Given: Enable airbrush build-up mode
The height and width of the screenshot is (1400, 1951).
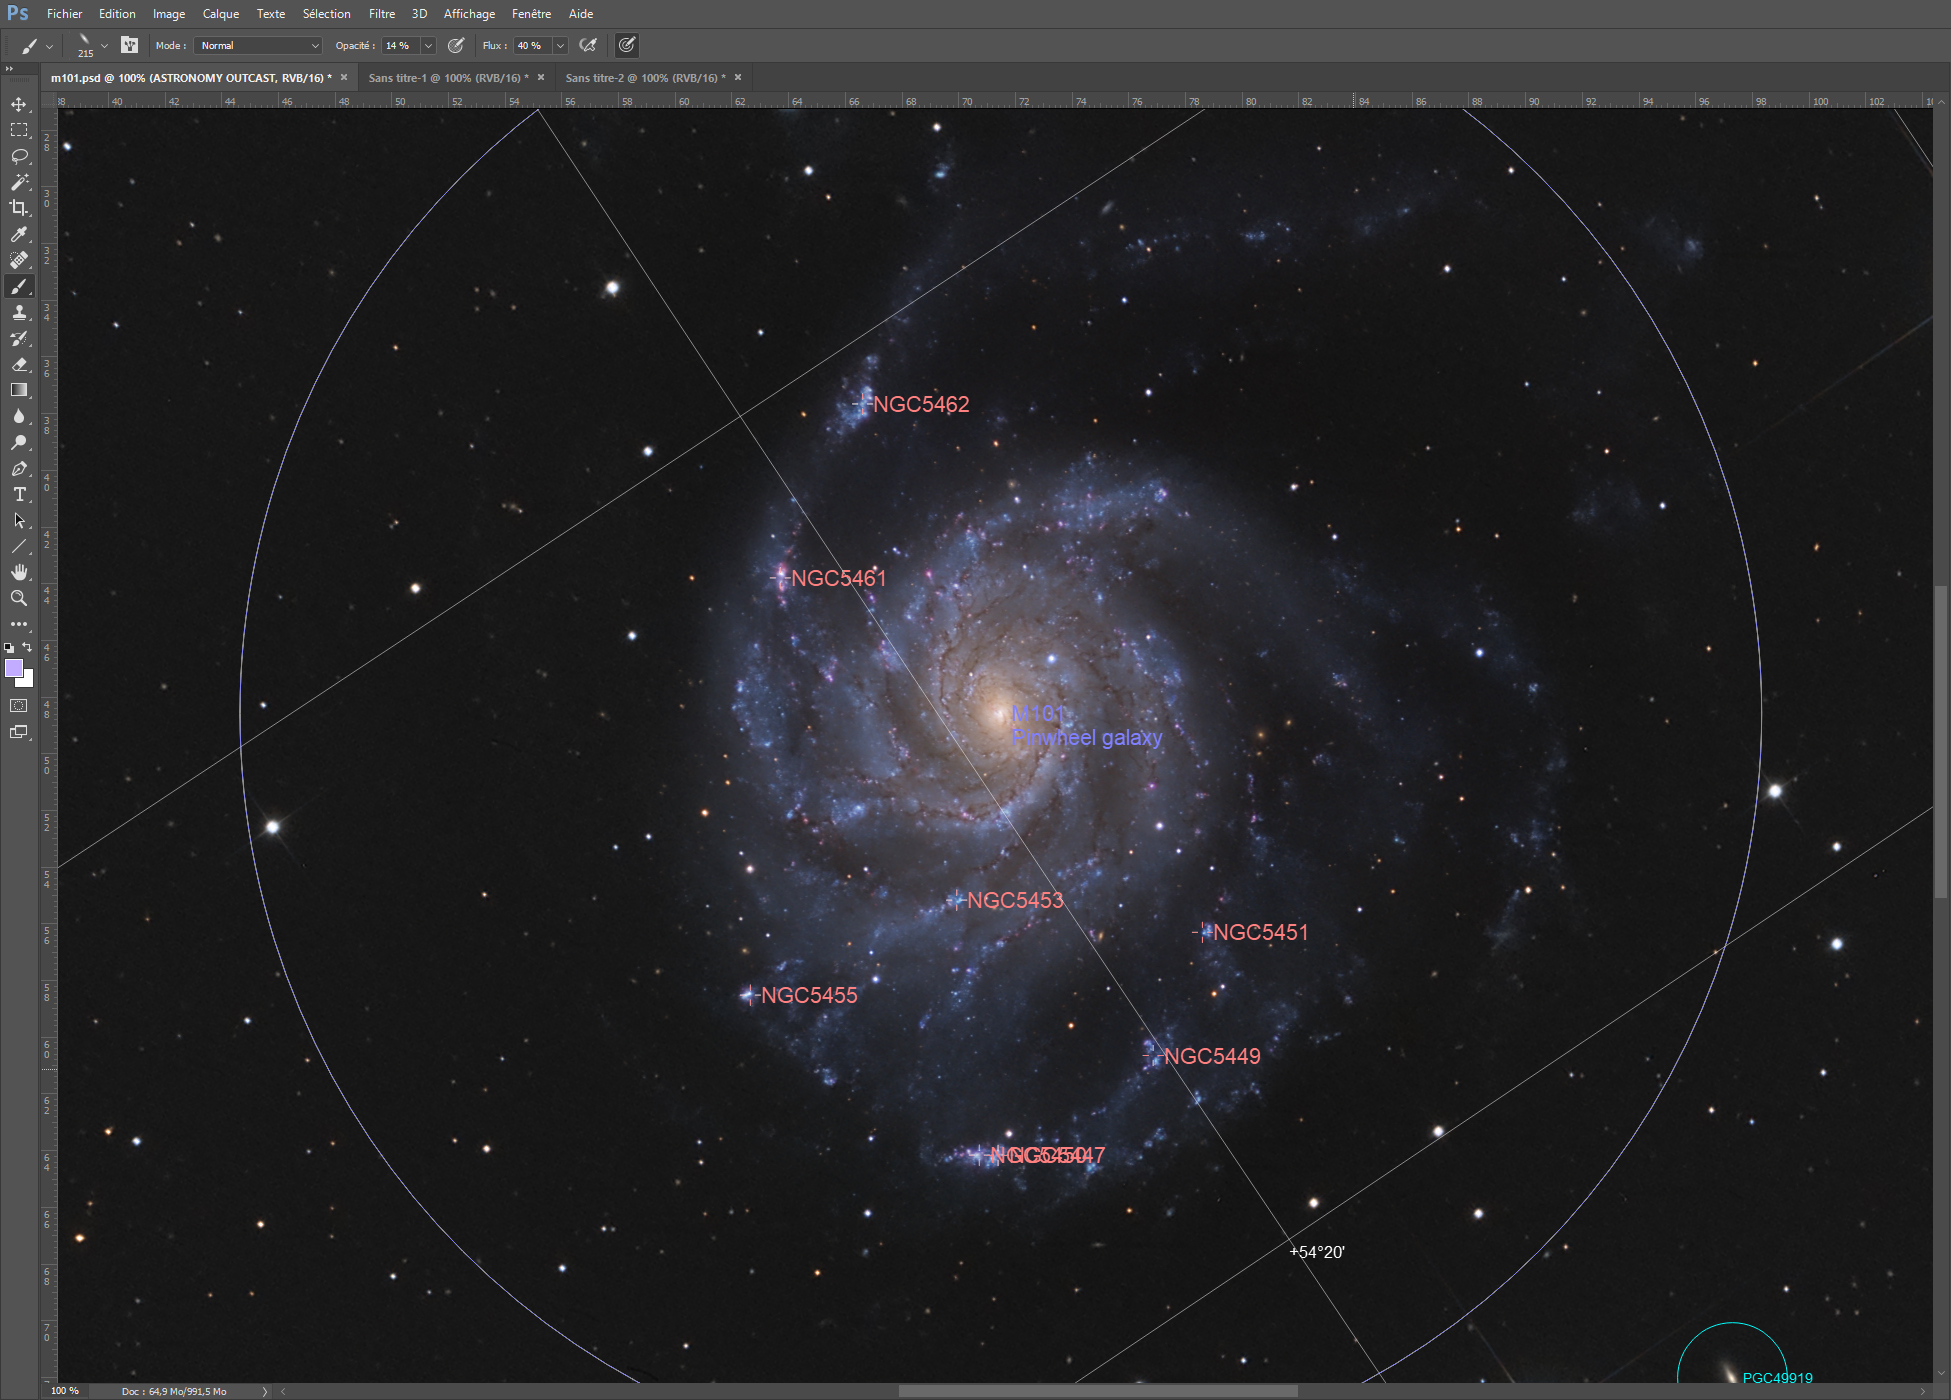Looking at the screenshot, I should click(x=588, y=45).
